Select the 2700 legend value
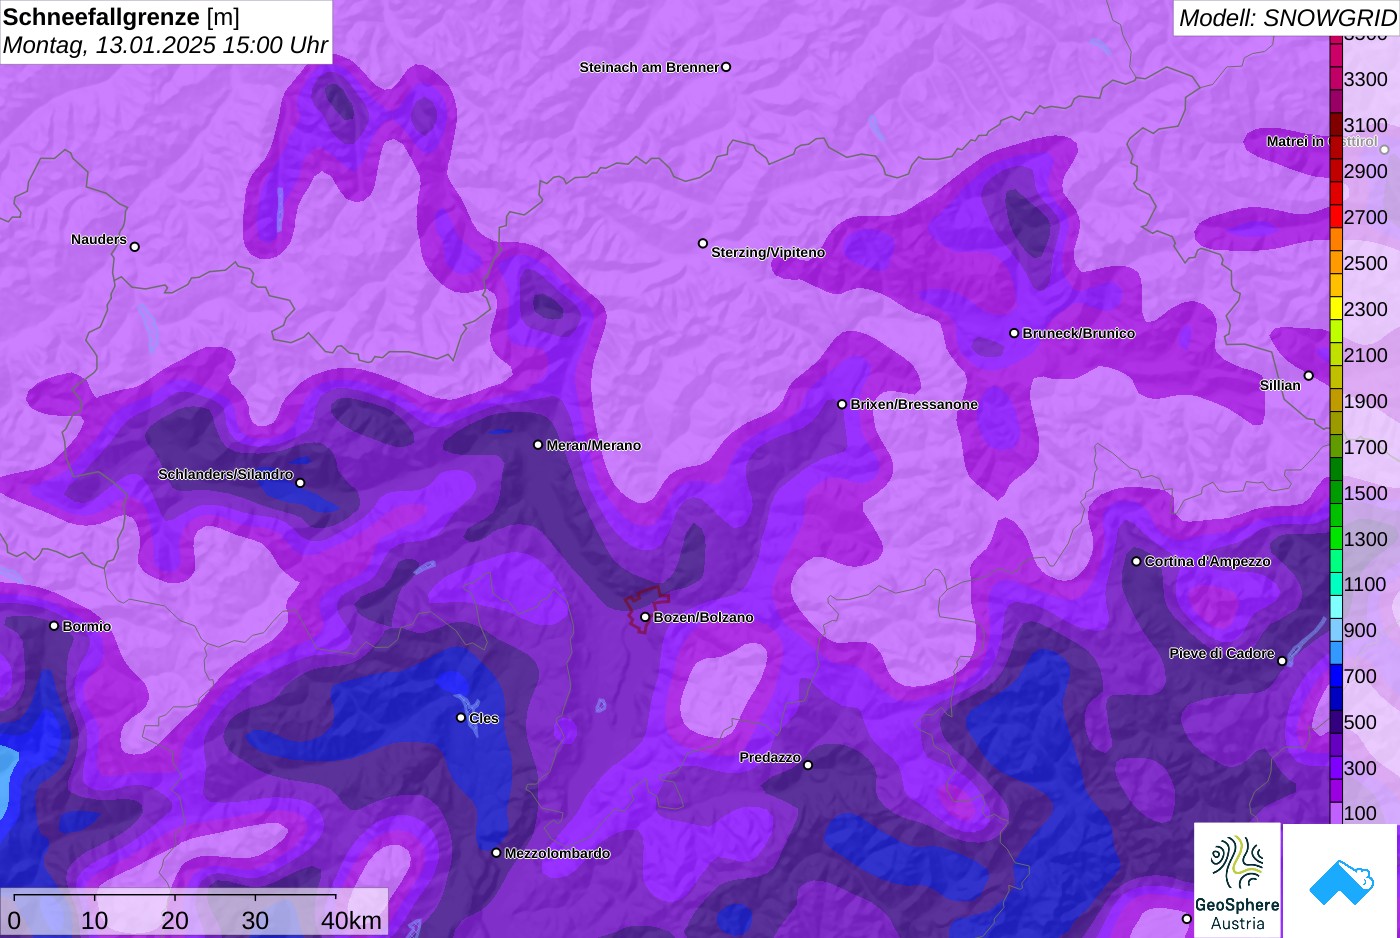 [x=1365, y=217]
